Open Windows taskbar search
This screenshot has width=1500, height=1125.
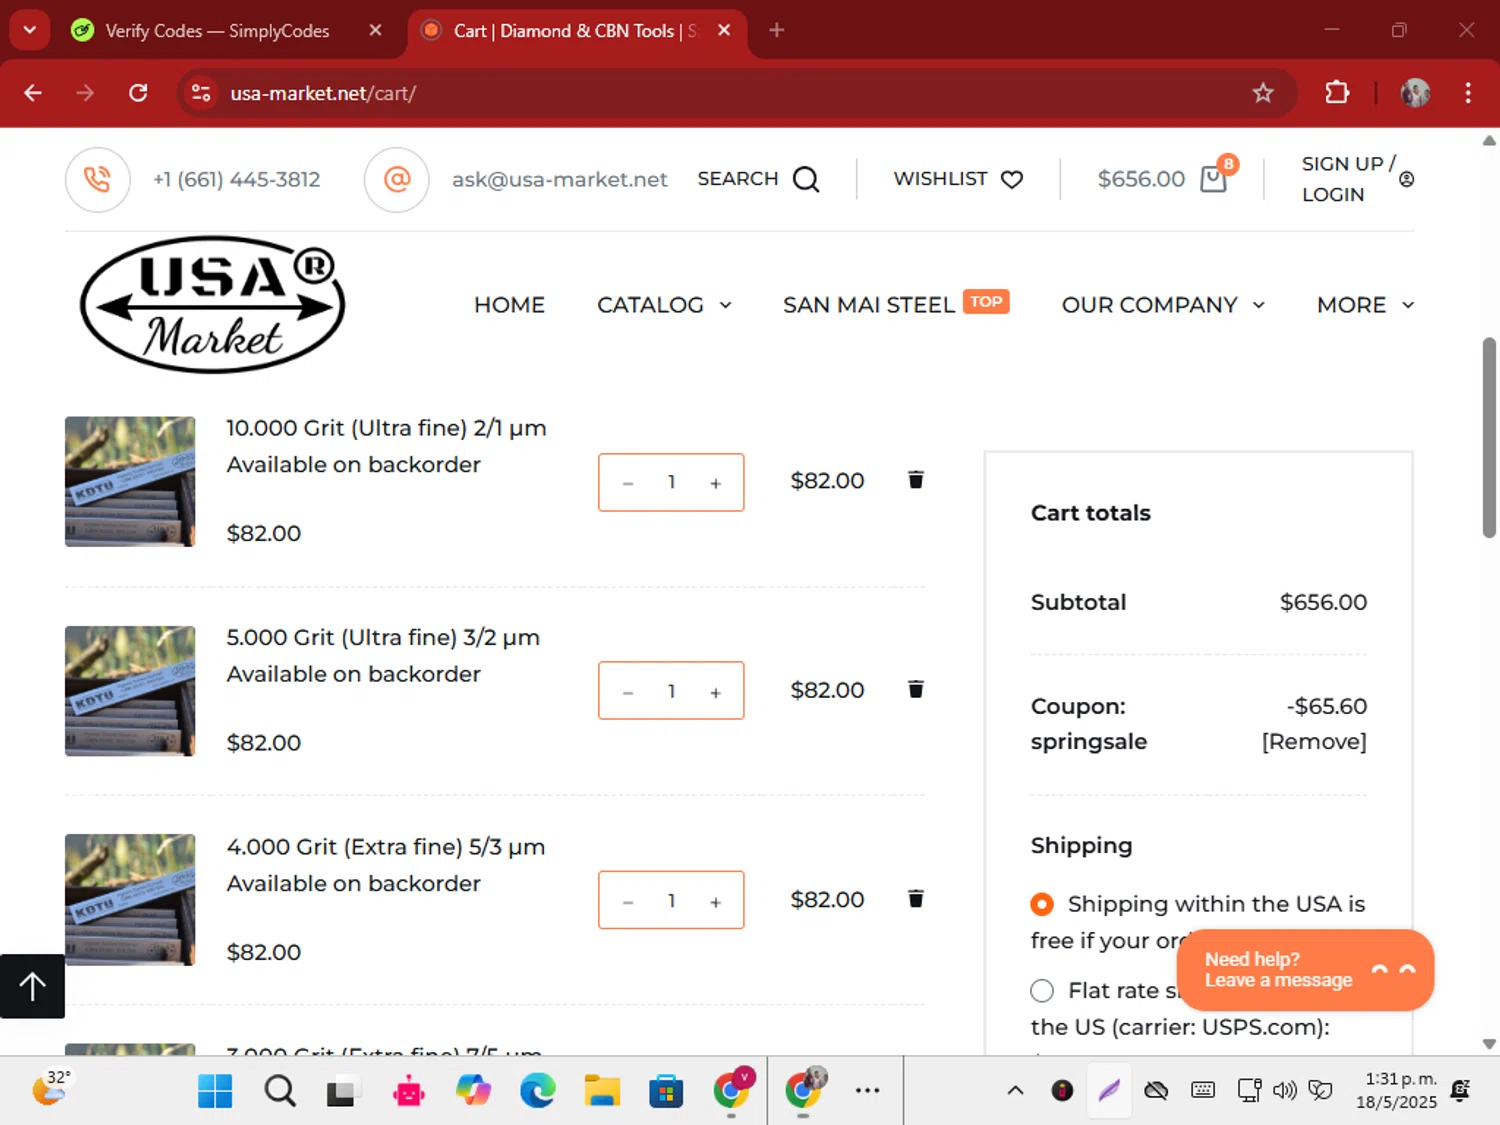280,1091
